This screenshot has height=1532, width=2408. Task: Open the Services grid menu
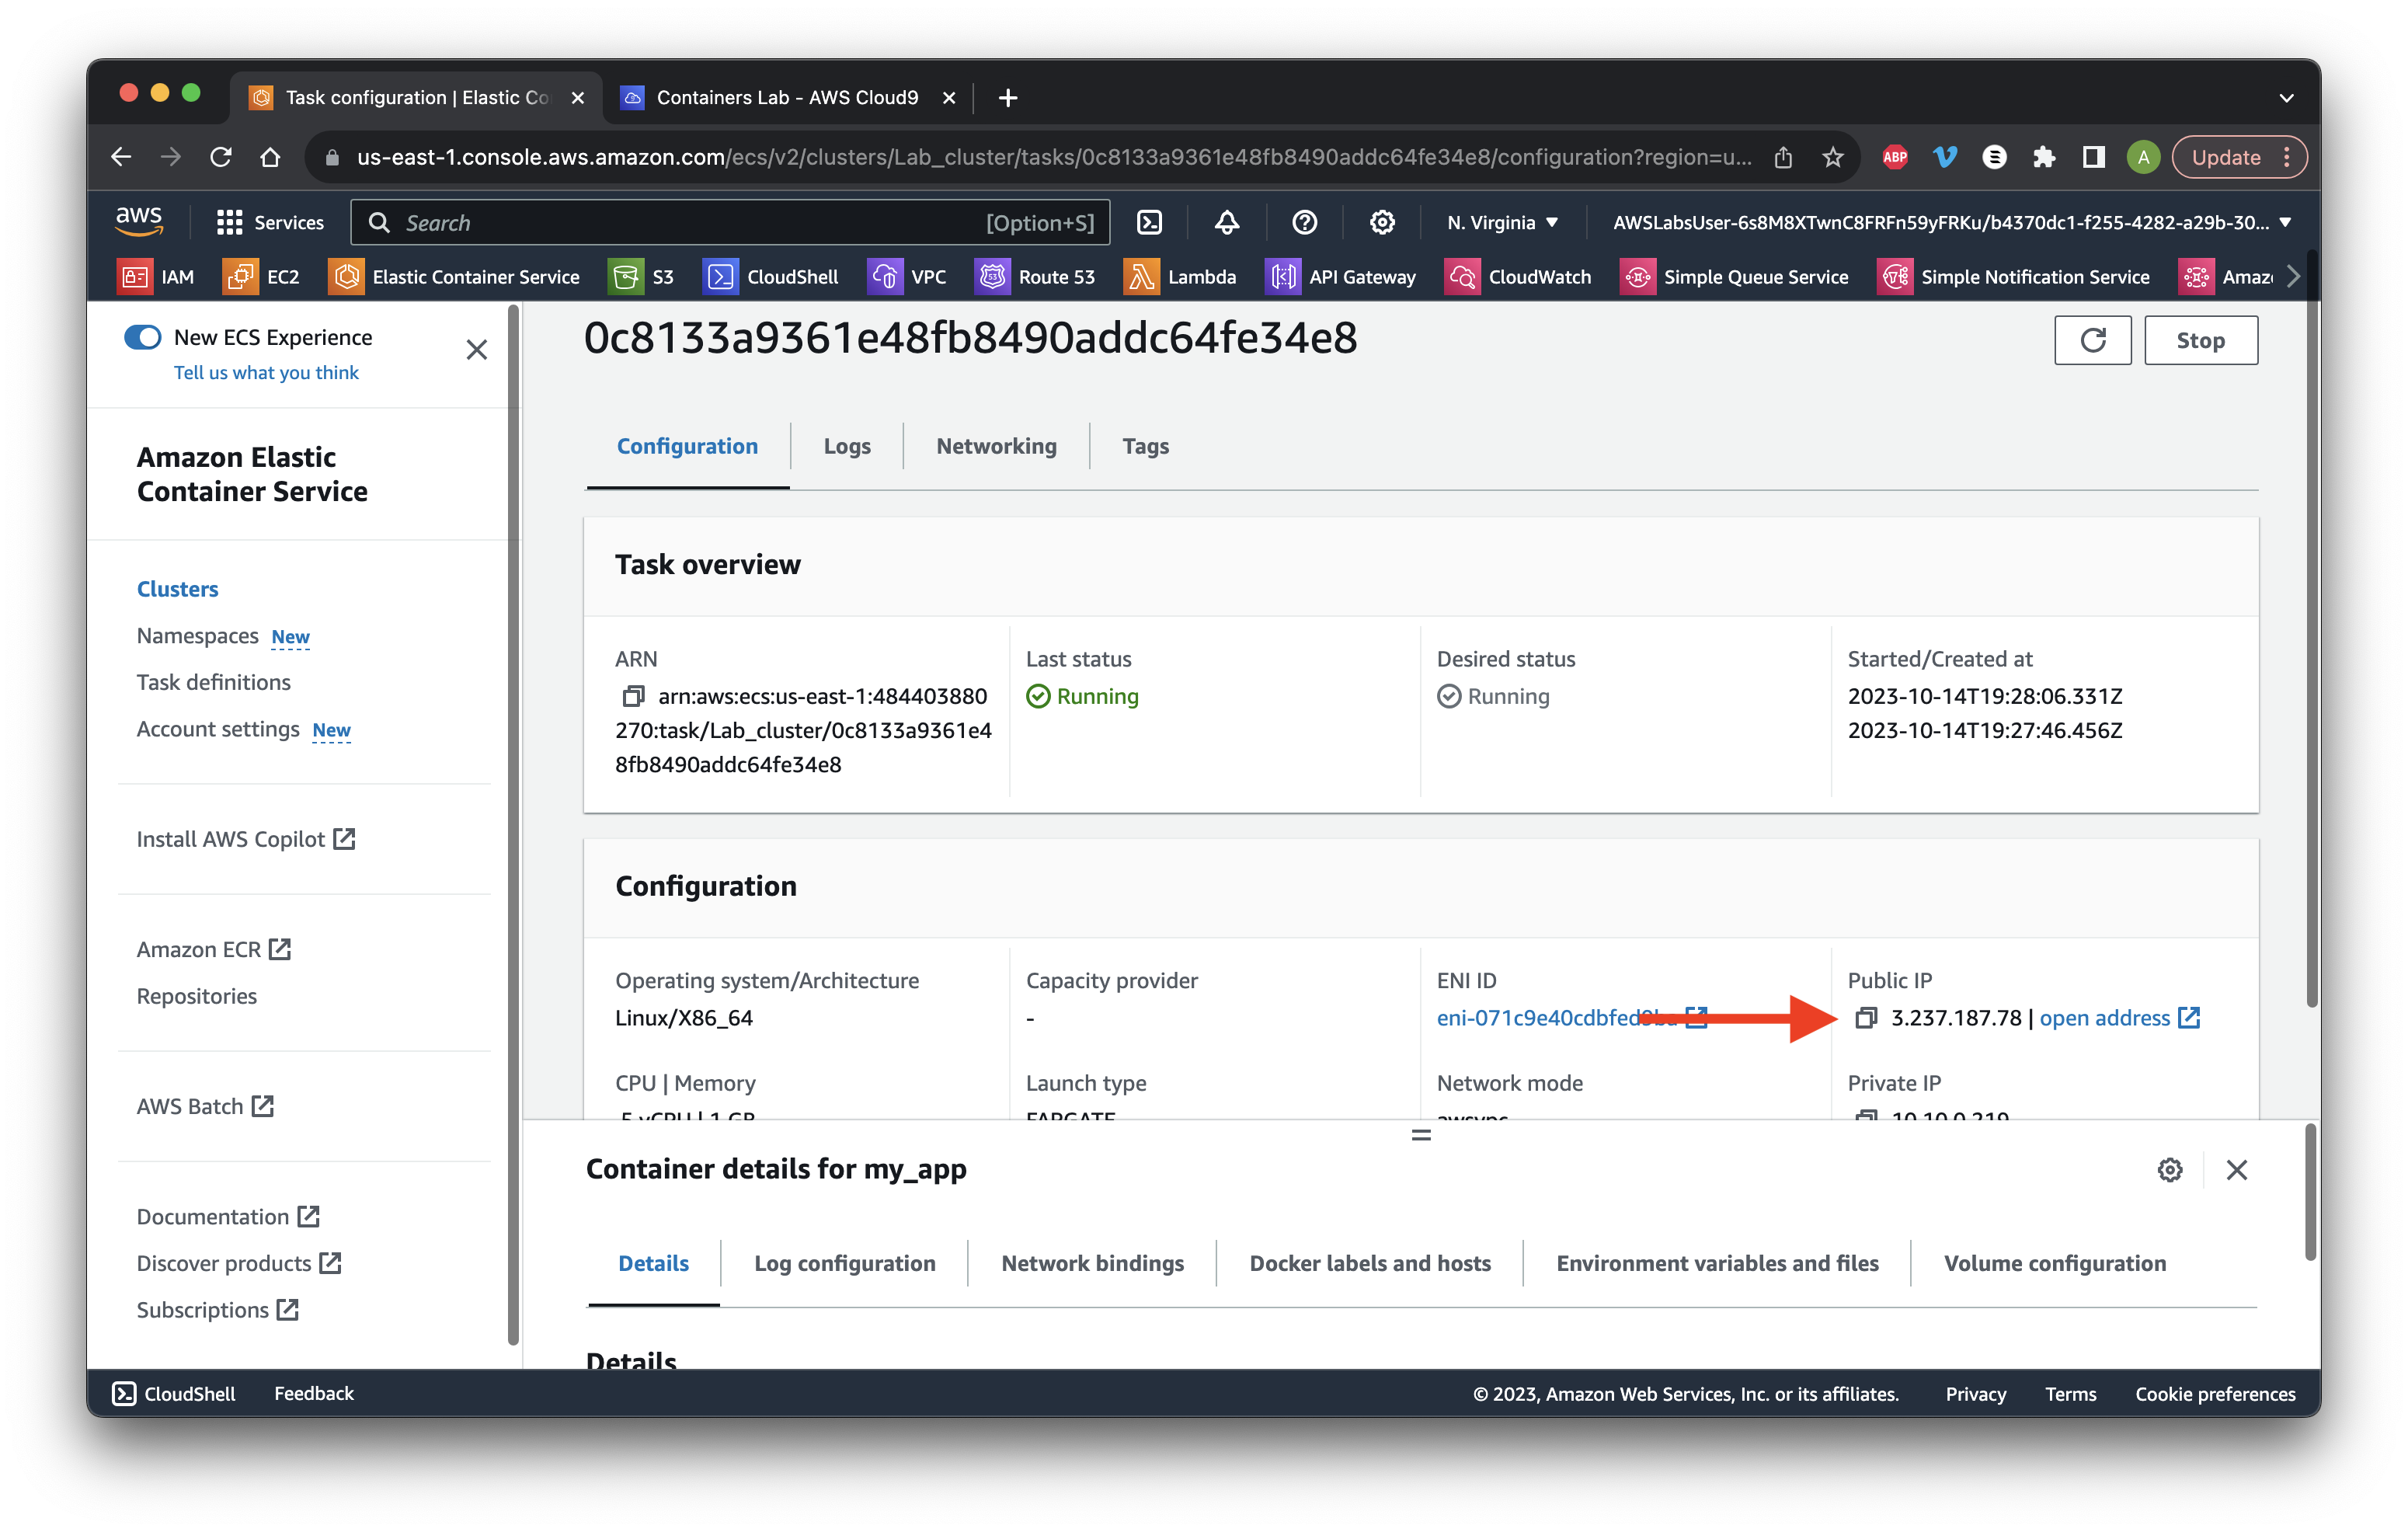[270, 222]
